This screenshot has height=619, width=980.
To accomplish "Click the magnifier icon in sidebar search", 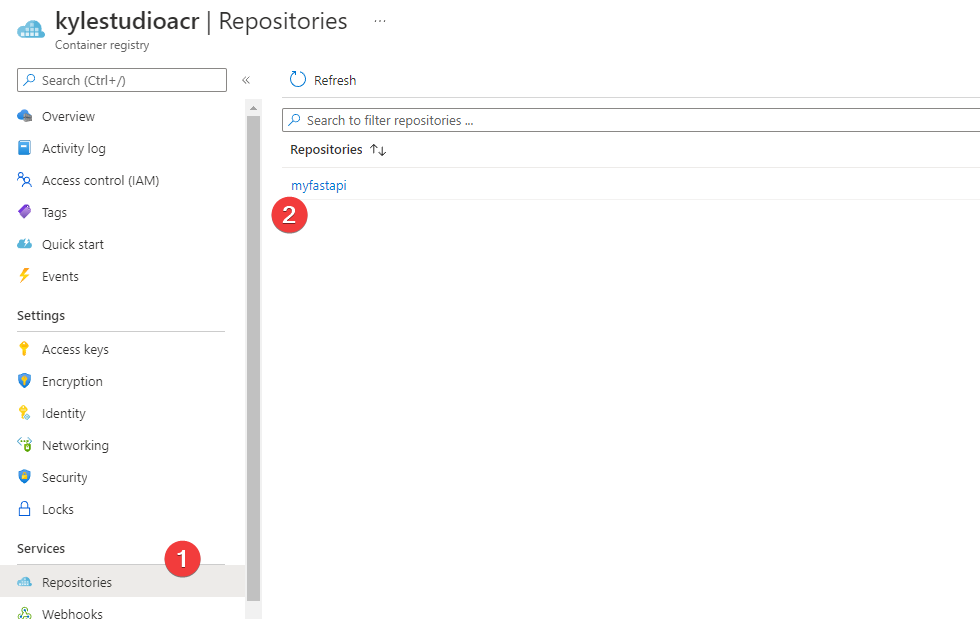I will point(29,80).
